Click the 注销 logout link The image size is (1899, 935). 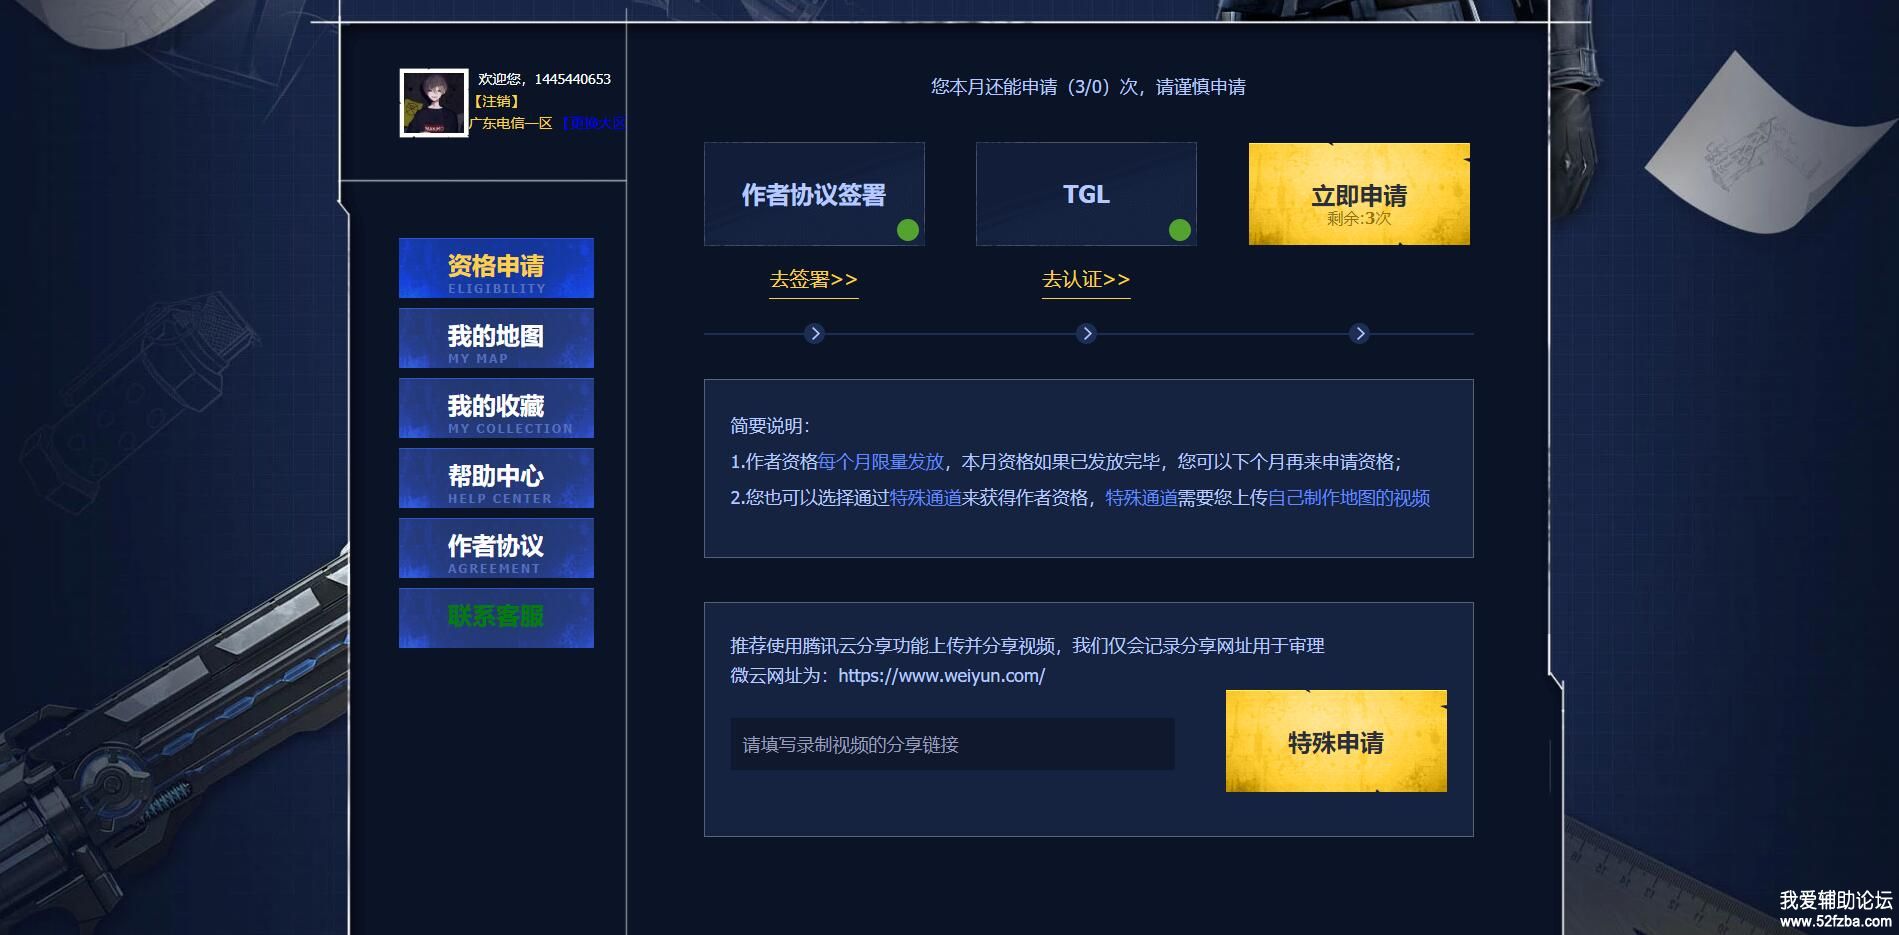coord(496,101)
